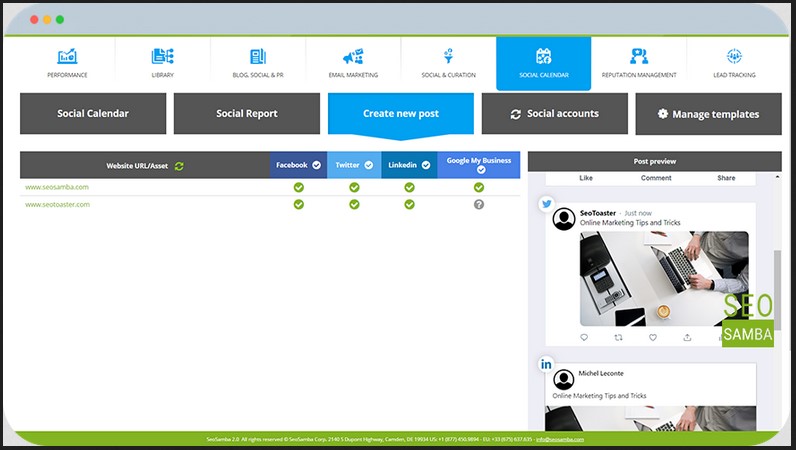The image size is (796, 450).
Task: Toggle Twitter check for www.seosamba.com
Action: (354, 187)
